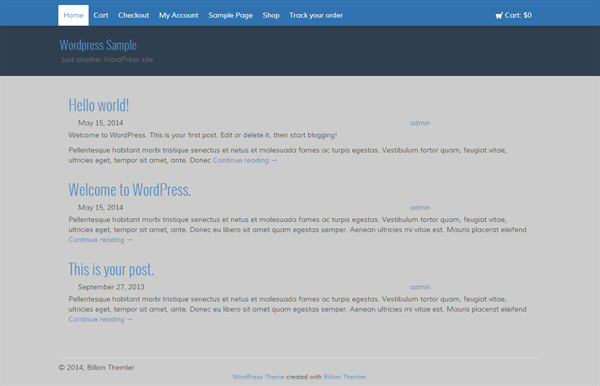The image size is (600, 386).
Task: Click admin author link under This is your post.
Action: pyautogui.click(x=420, y=287)
